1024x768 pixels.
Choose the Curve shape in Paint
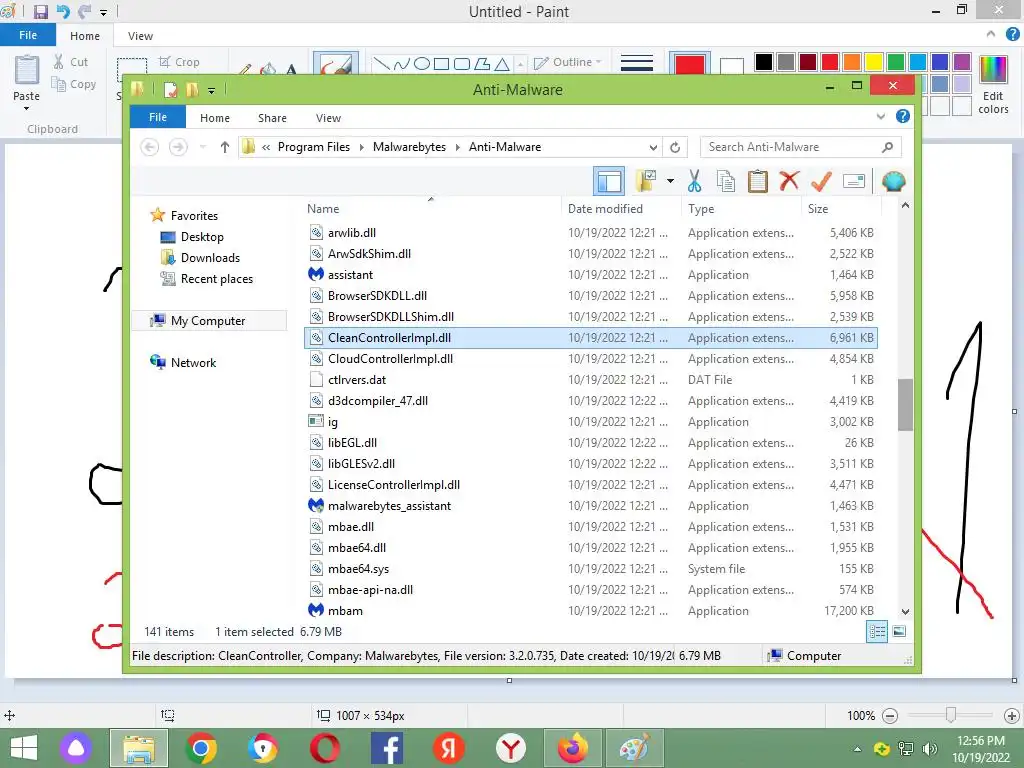[x=402, y=63]
